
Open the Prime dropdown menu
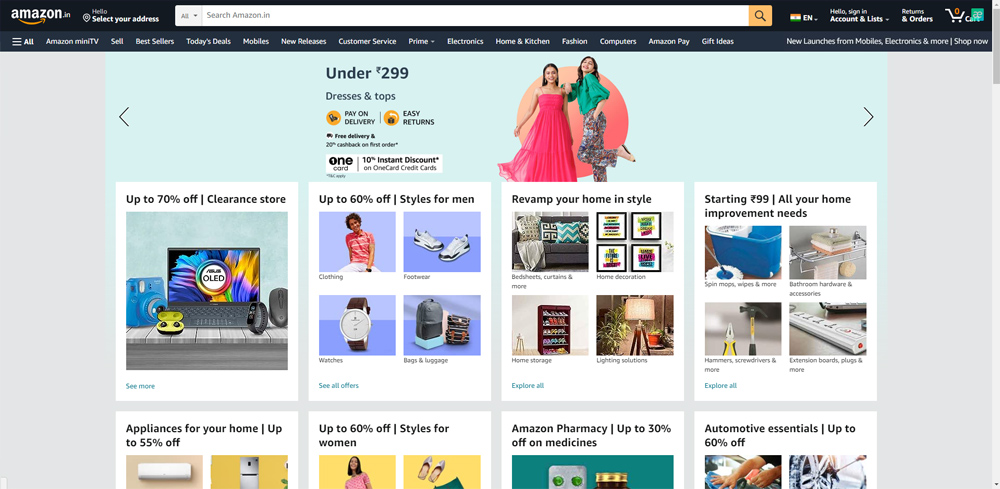click(x=421, y=41)
